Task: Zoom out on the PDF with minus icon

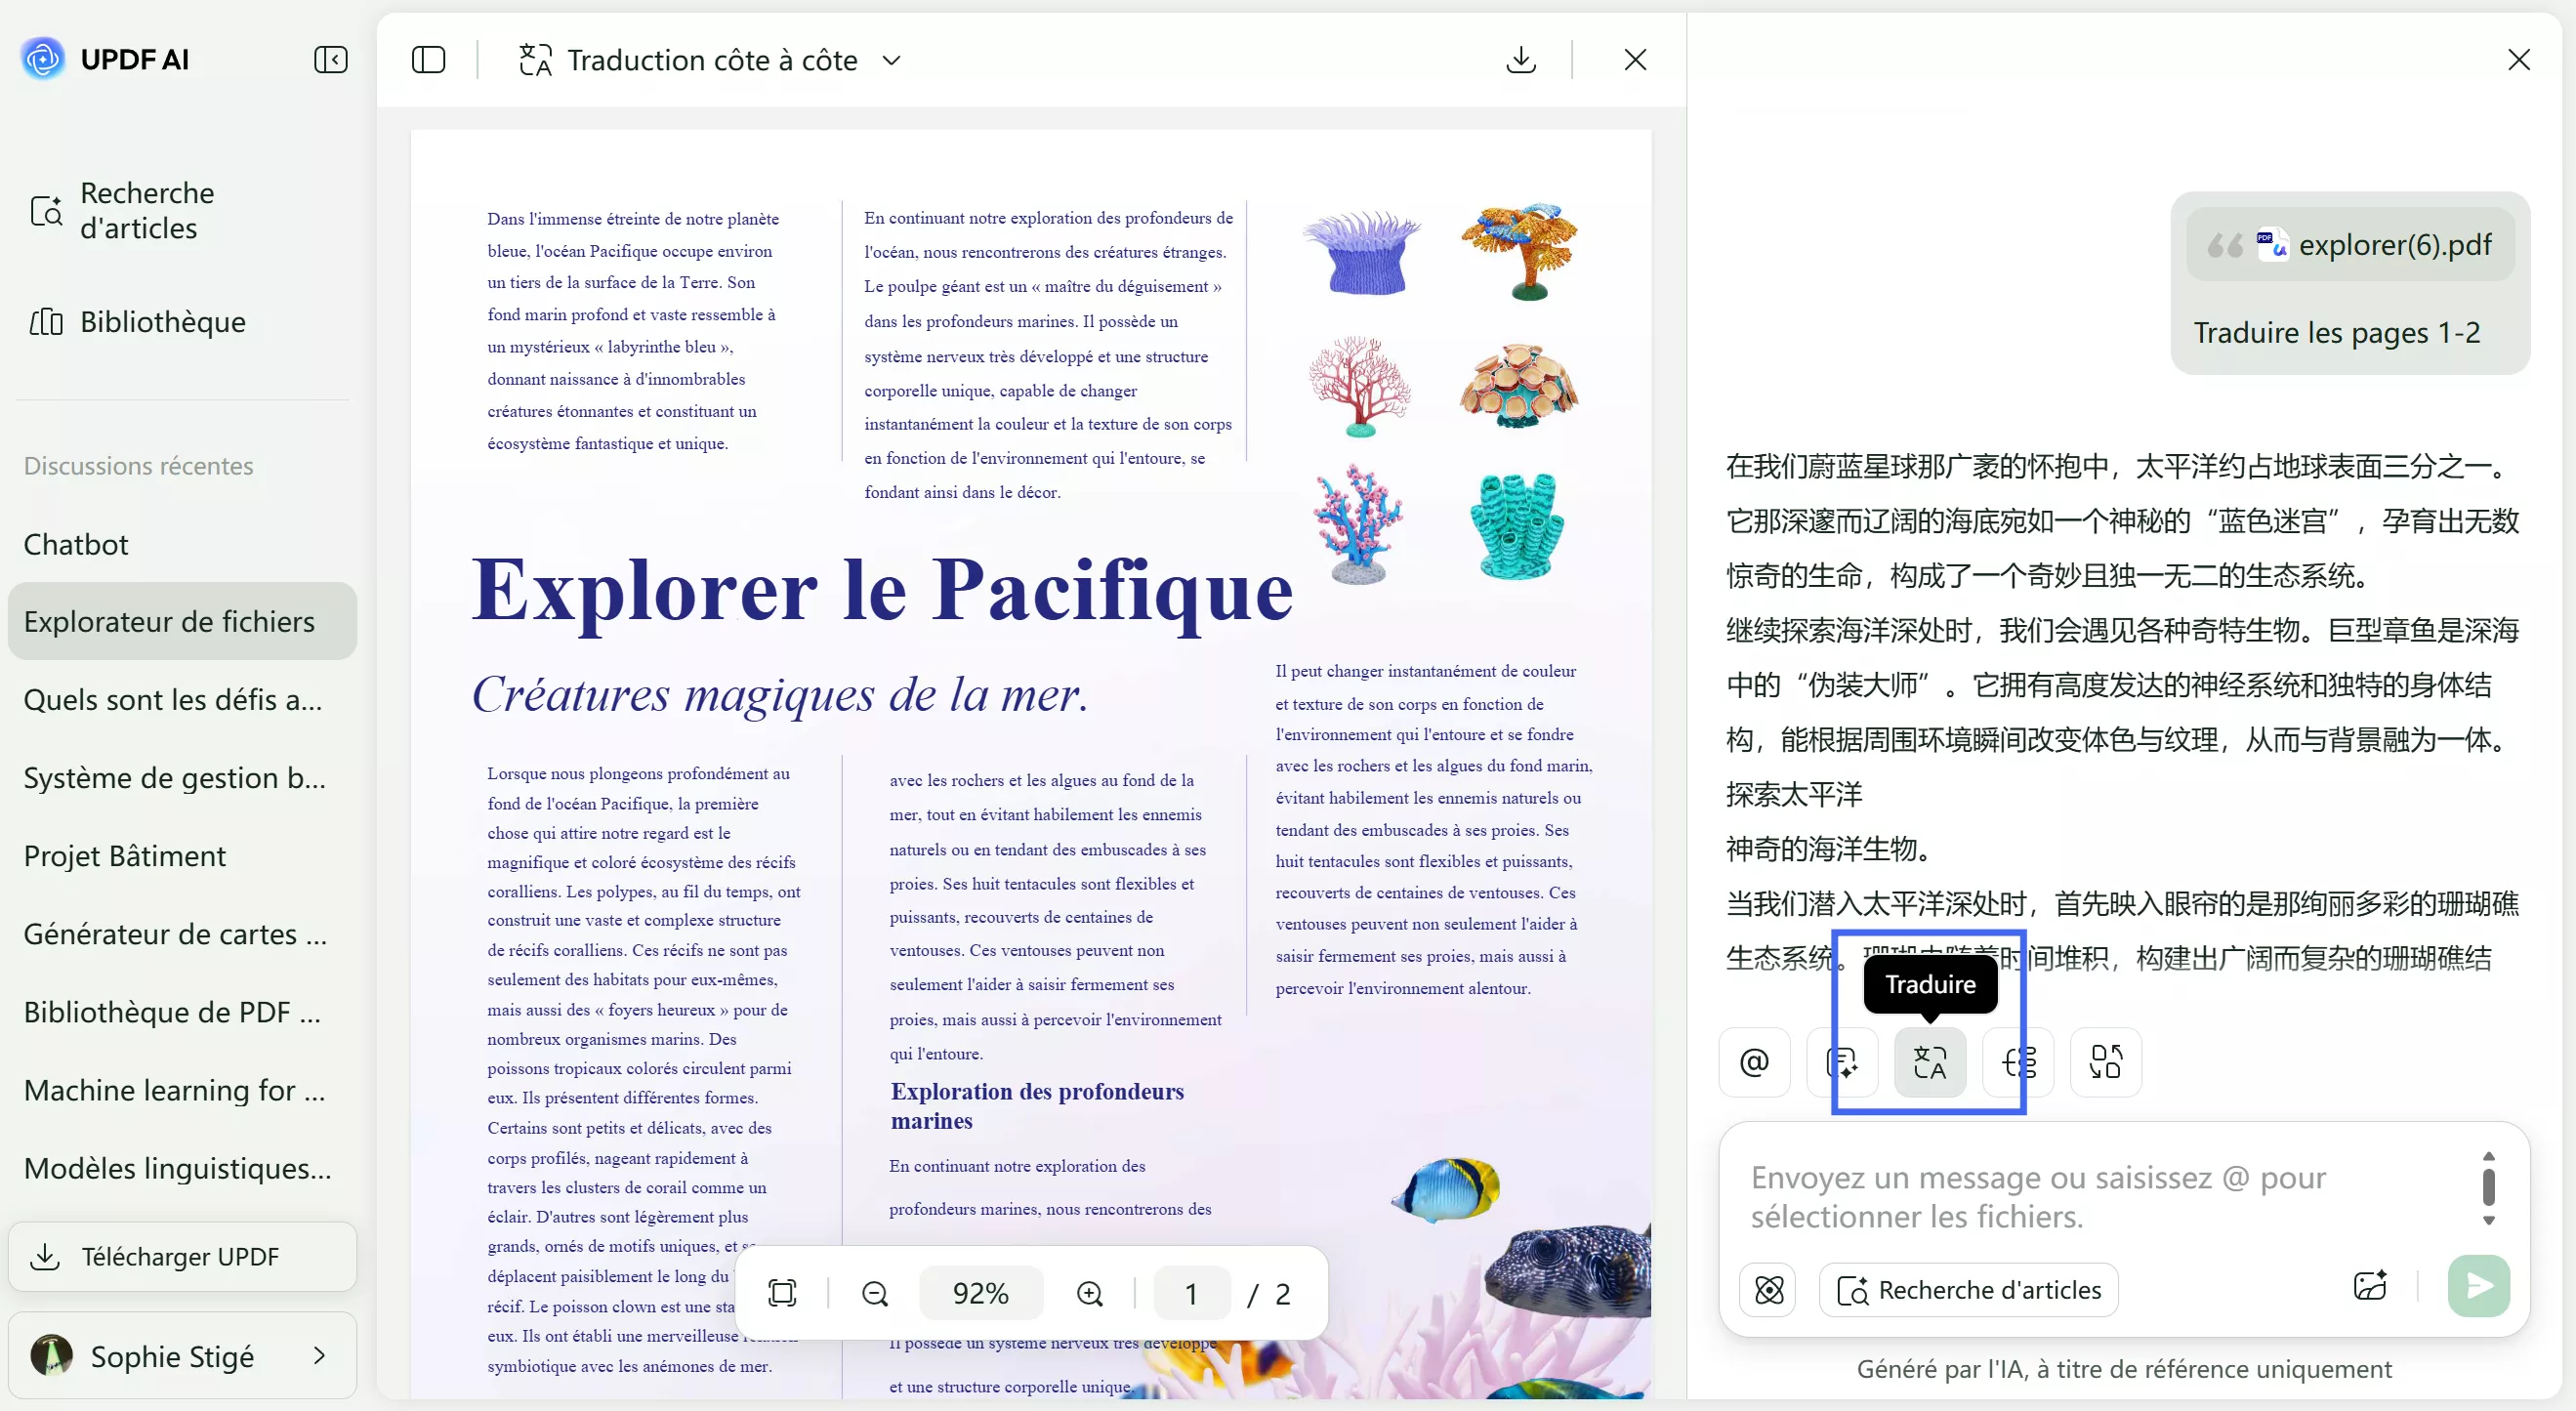Action: 875,1292
